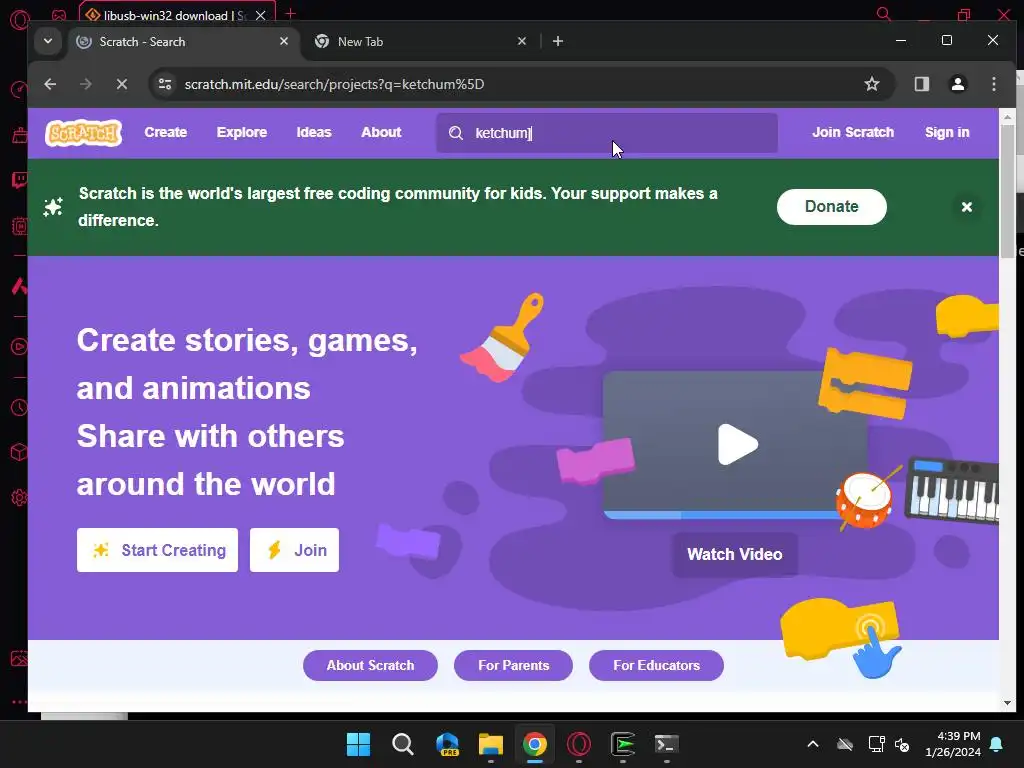Click the video progress bar

(x=722, y=515)
